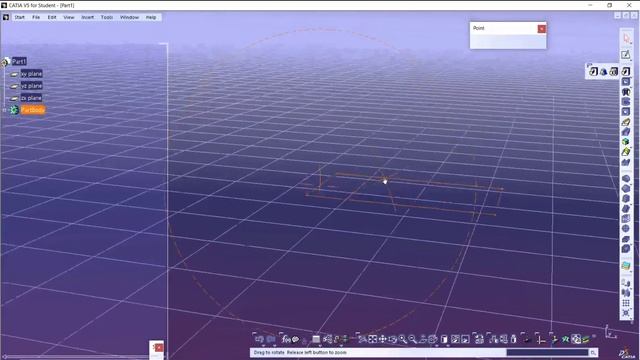This screenshot has width=640, height=360.
Task: Open the File menu
Action: tap(36, 17)
